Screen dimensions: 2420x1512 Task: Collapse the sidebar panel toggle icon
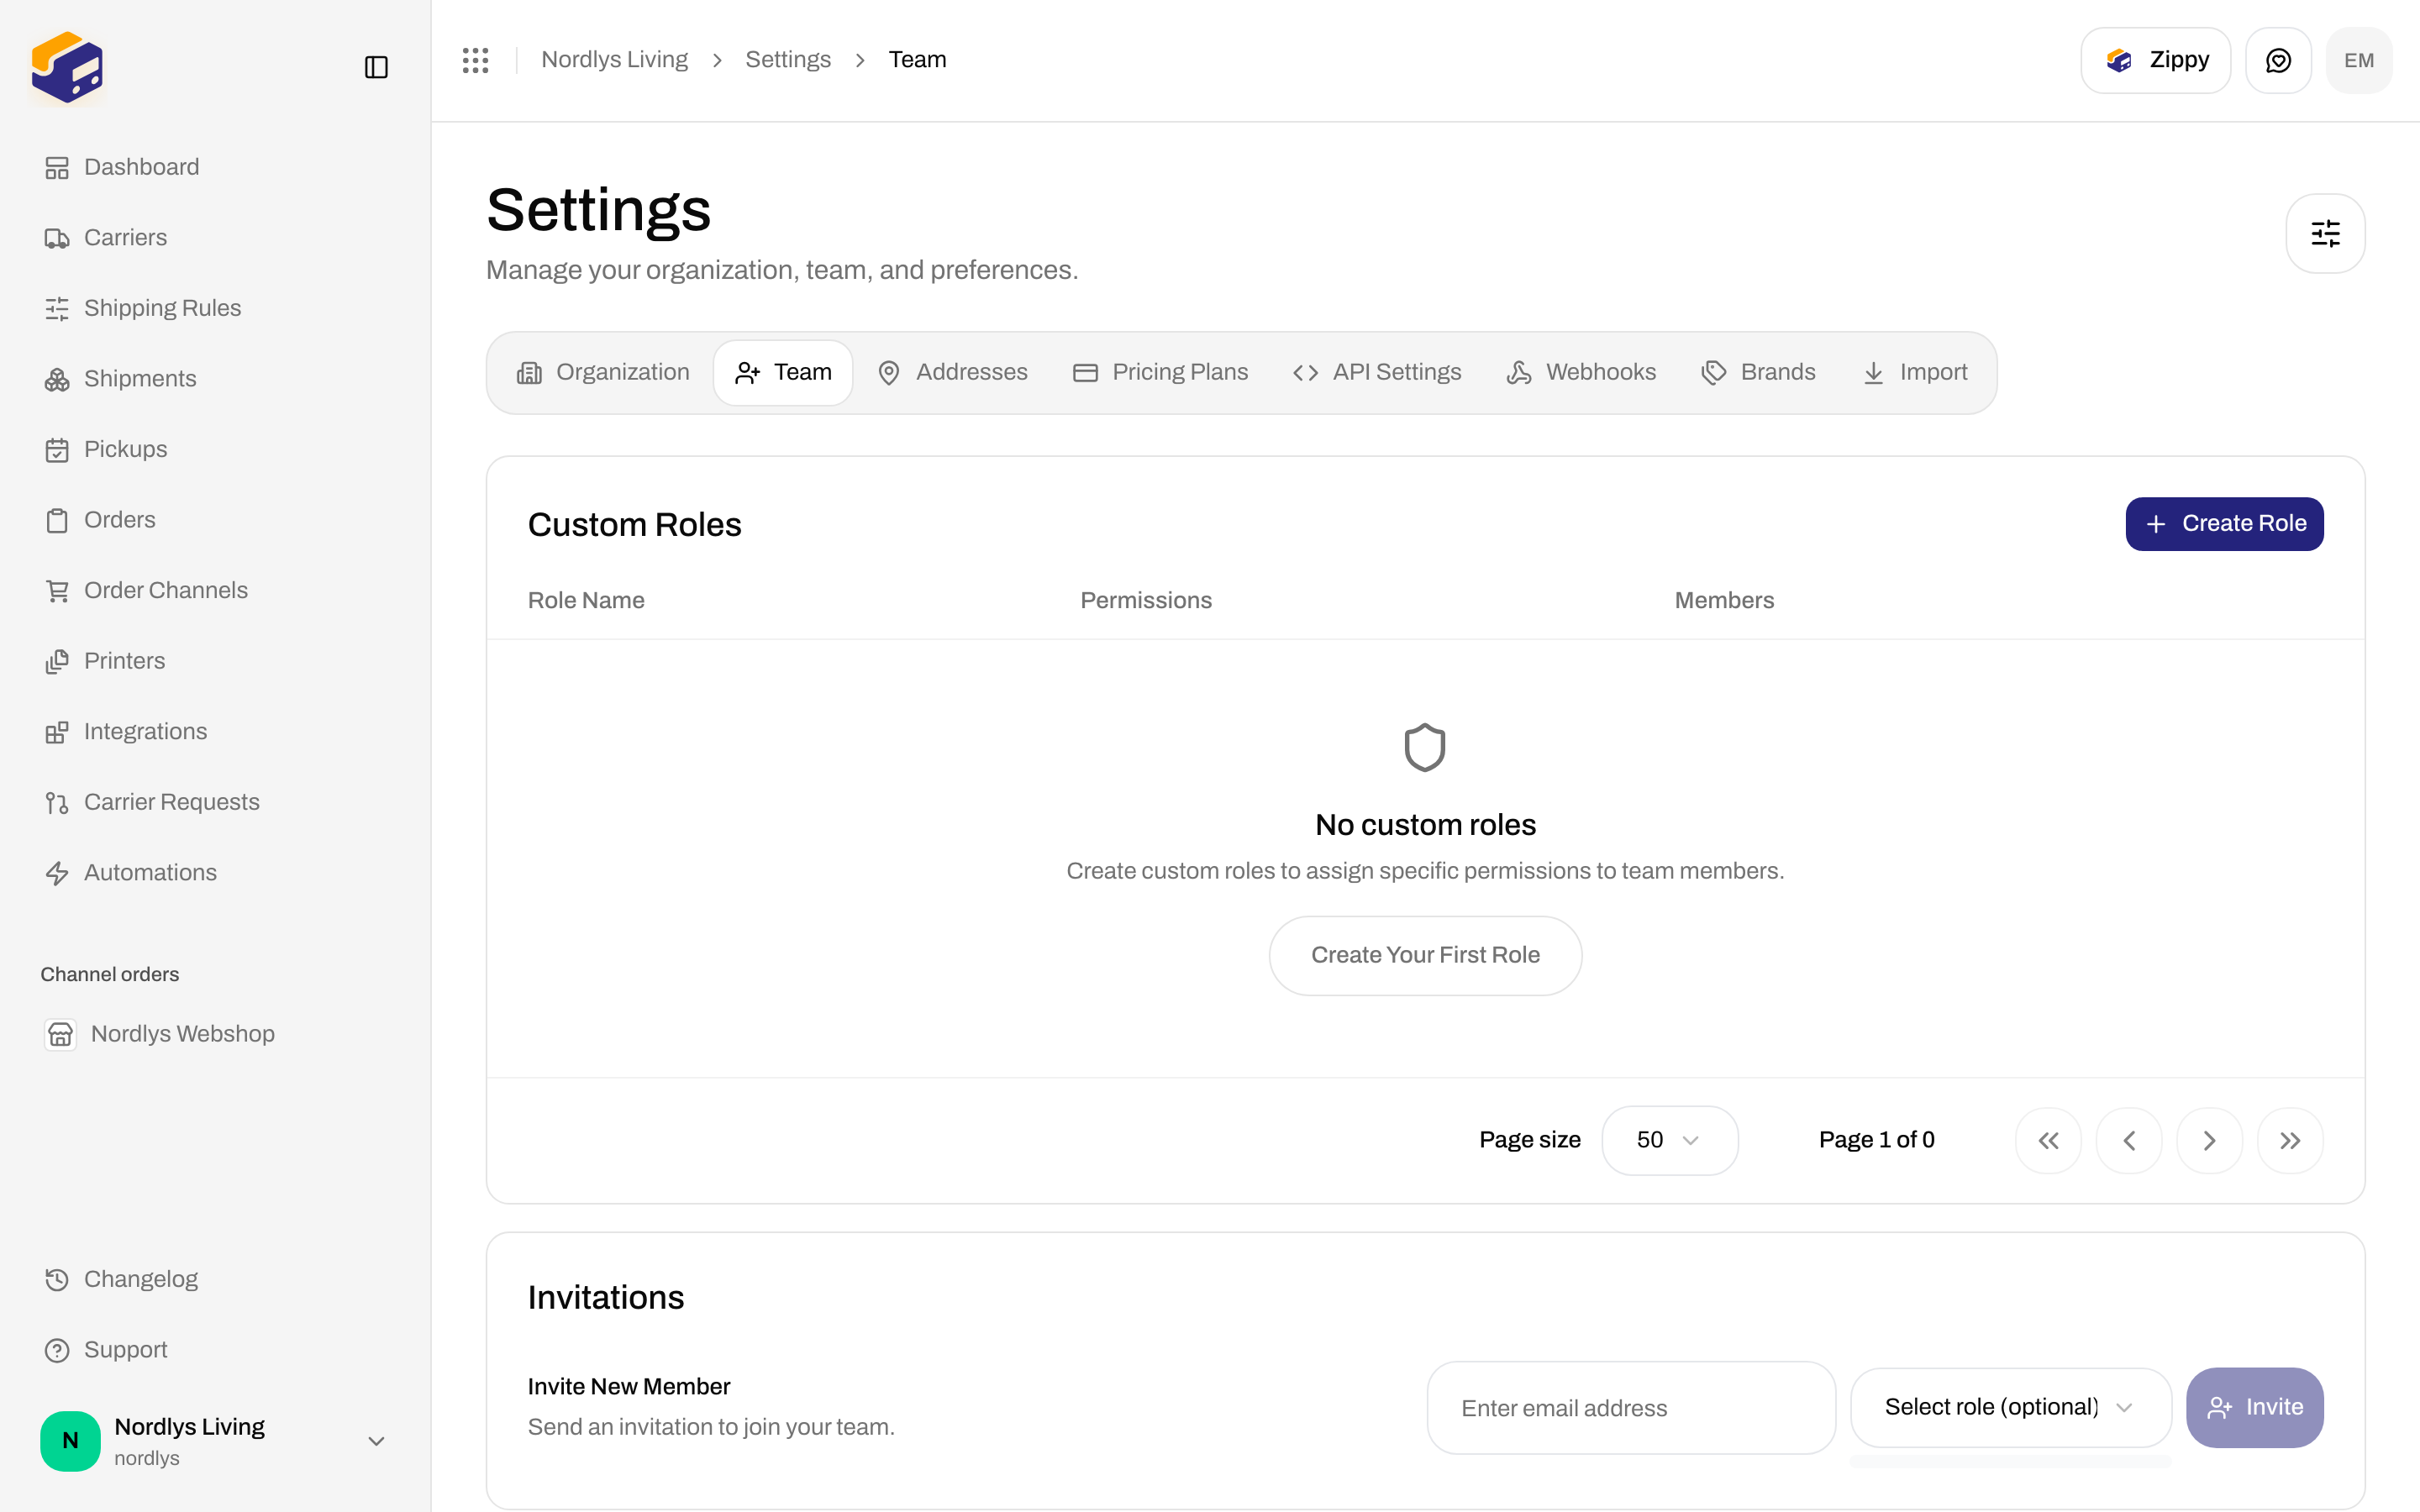click(x=376, y=67)
